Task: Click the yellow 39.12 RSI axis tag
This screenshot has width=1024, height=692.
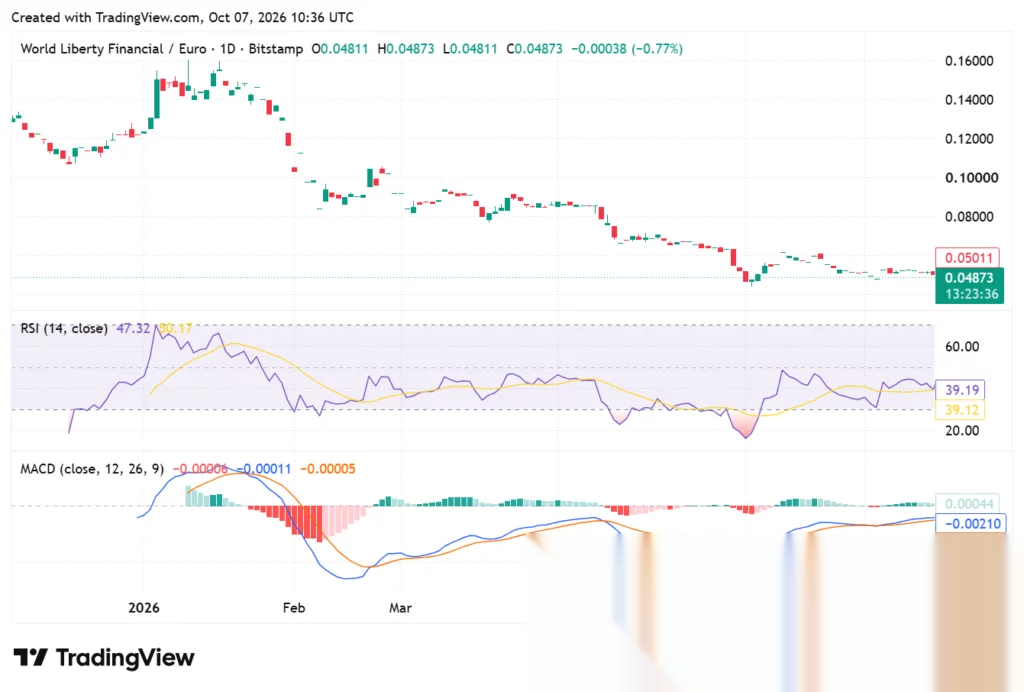Action: tap(961, 410)
